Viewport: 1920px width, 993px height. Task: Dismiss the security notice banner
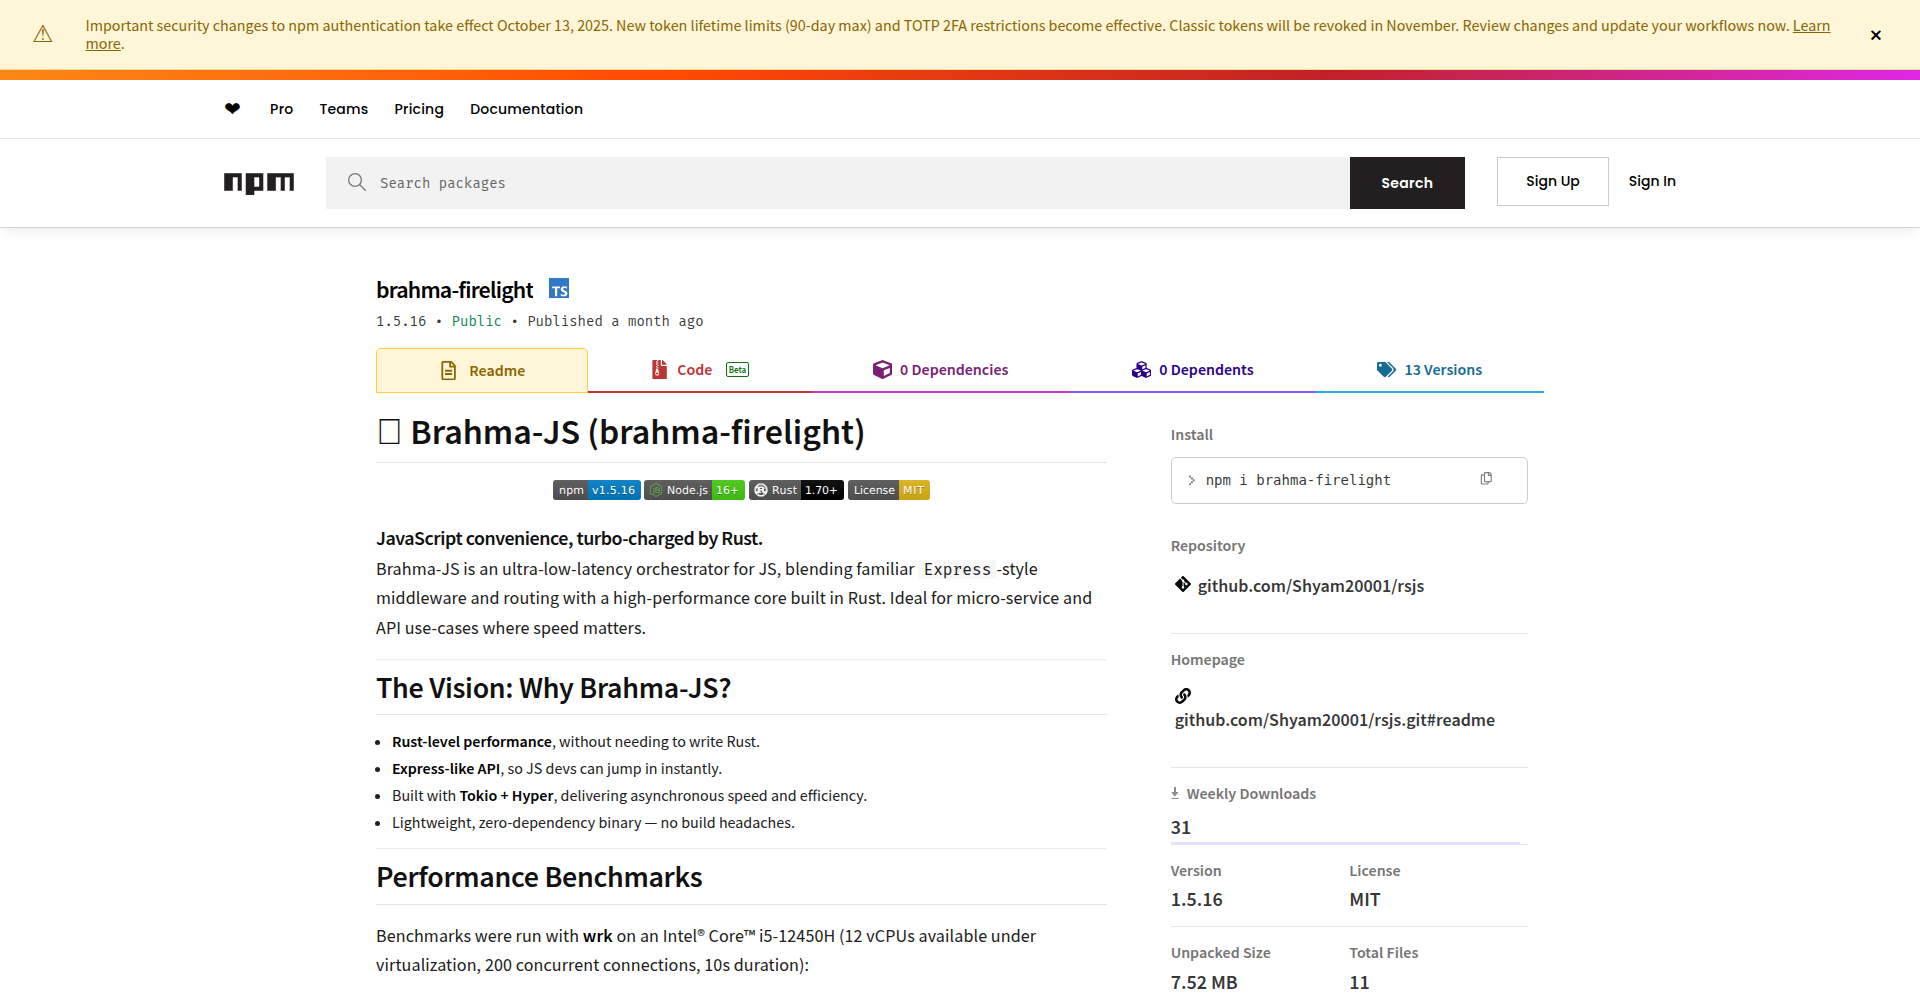click(1875, 35)
